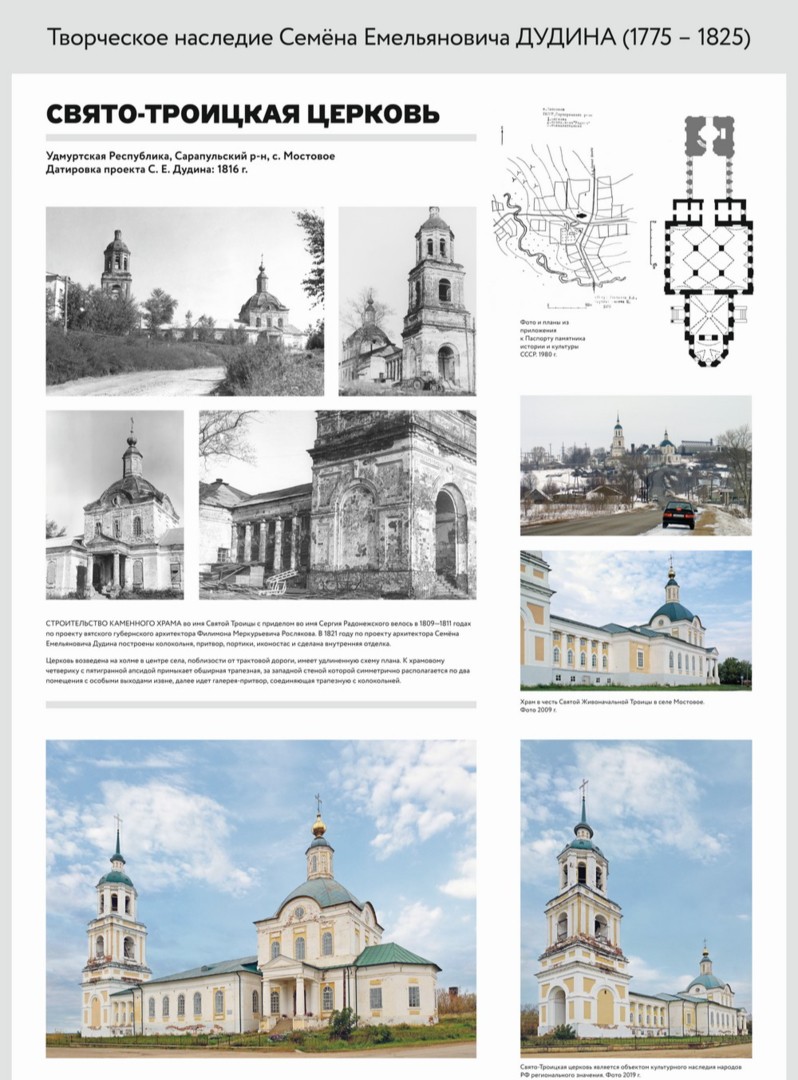The height and width of the screenshot is (1080, 798).
Task: Open the winter village photo with car
Action: click(635, 465)
